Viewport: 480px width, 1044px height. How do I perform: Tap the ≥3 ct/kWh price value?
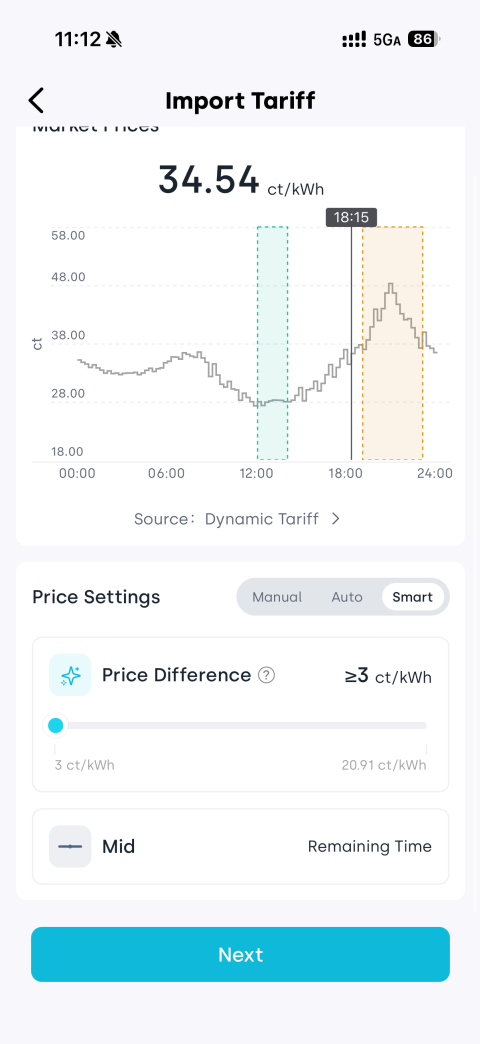[x=388, y=676]
